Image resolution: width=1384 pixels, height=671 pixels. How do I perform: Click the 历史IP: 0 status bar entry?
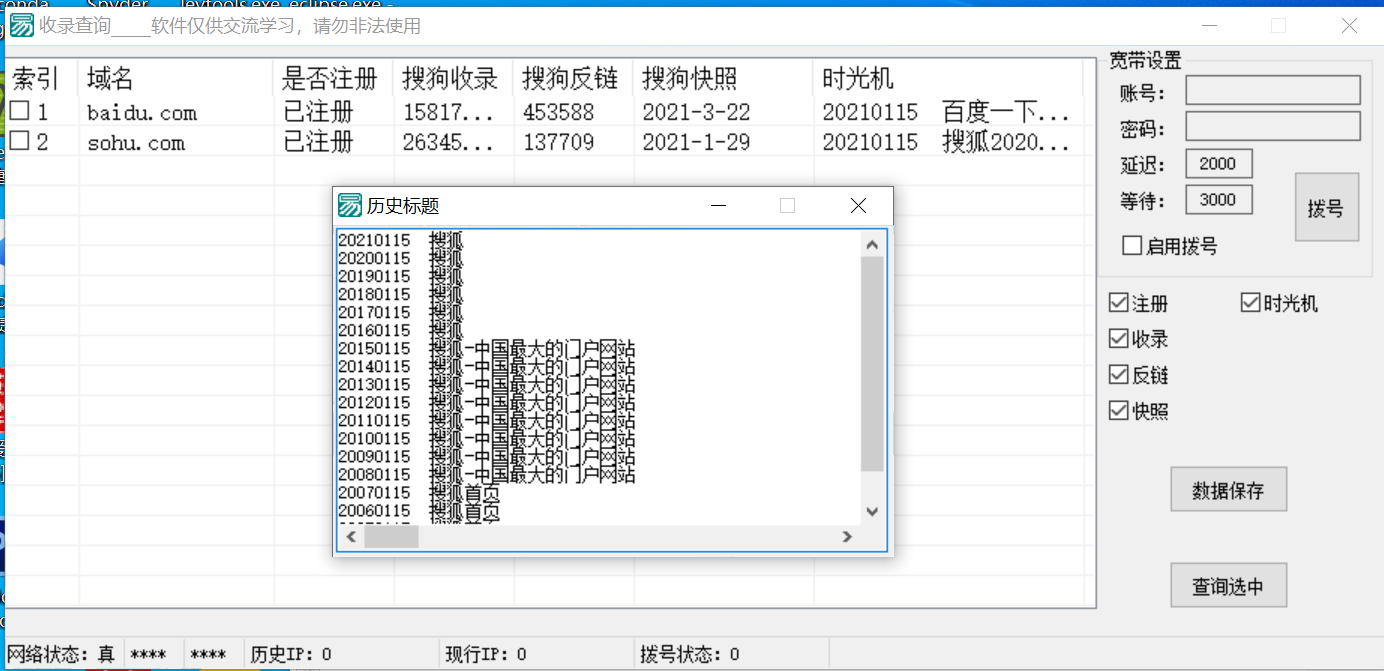coord(291,655)
